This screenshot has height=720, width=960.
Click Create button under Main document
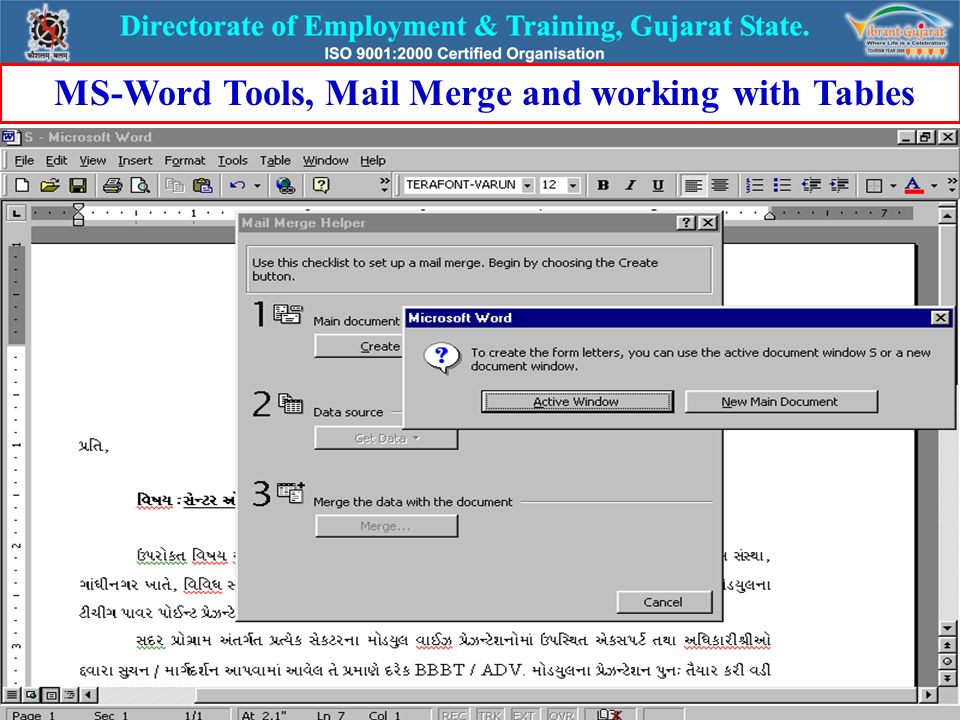point(359,347)
